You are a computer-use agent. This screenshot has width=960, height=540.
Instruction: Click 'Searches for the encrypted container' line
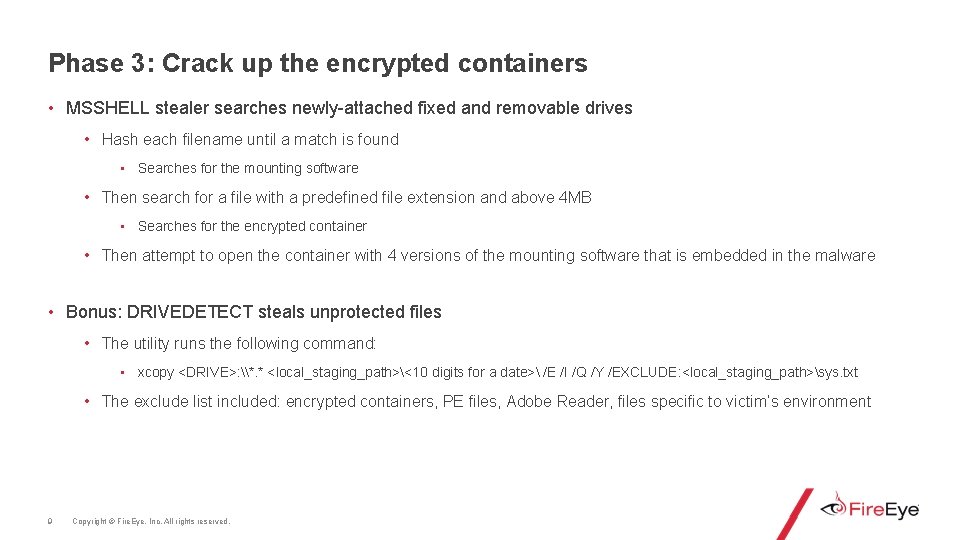pos(252,227)
